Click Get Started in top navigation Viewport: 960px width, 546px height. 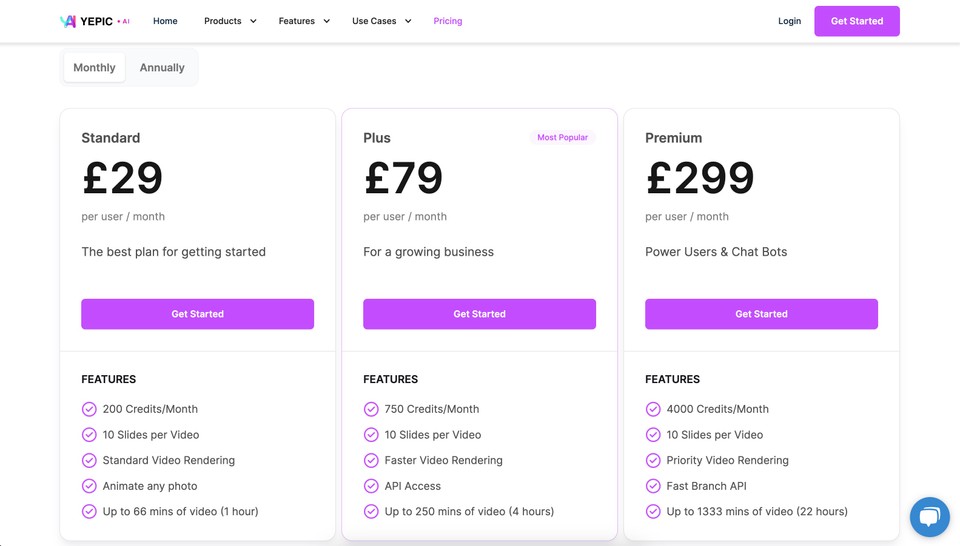[x=857, y=21]
